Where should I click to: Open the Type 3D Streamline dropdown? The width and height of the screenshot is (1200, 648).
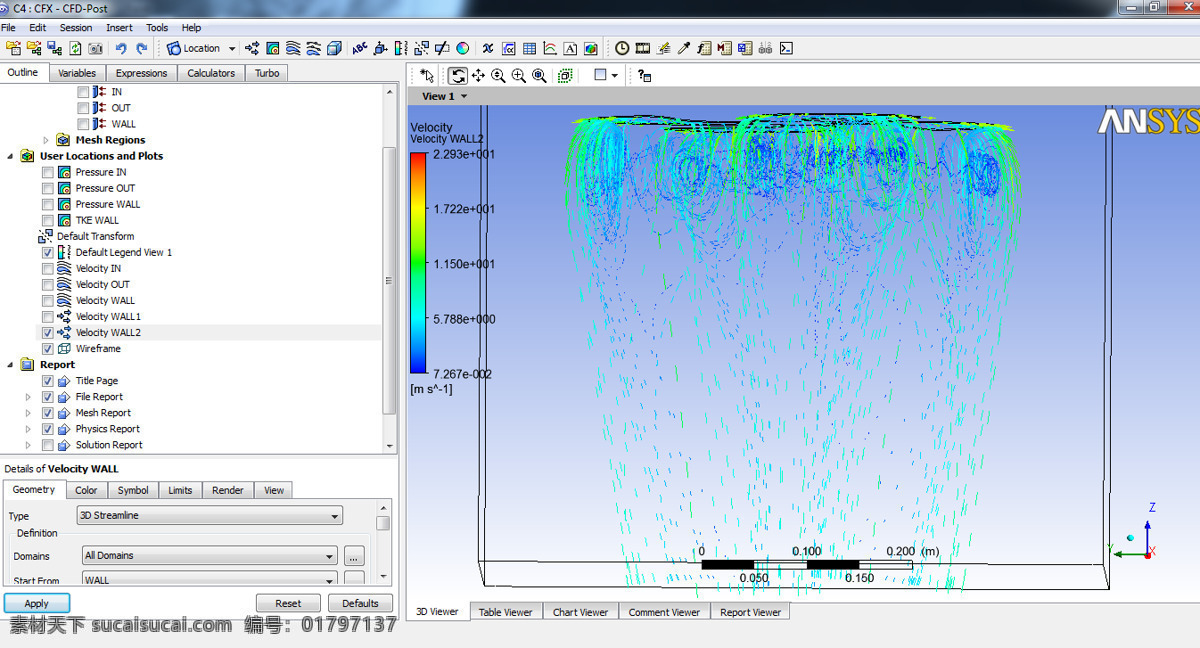pos(210,516)
